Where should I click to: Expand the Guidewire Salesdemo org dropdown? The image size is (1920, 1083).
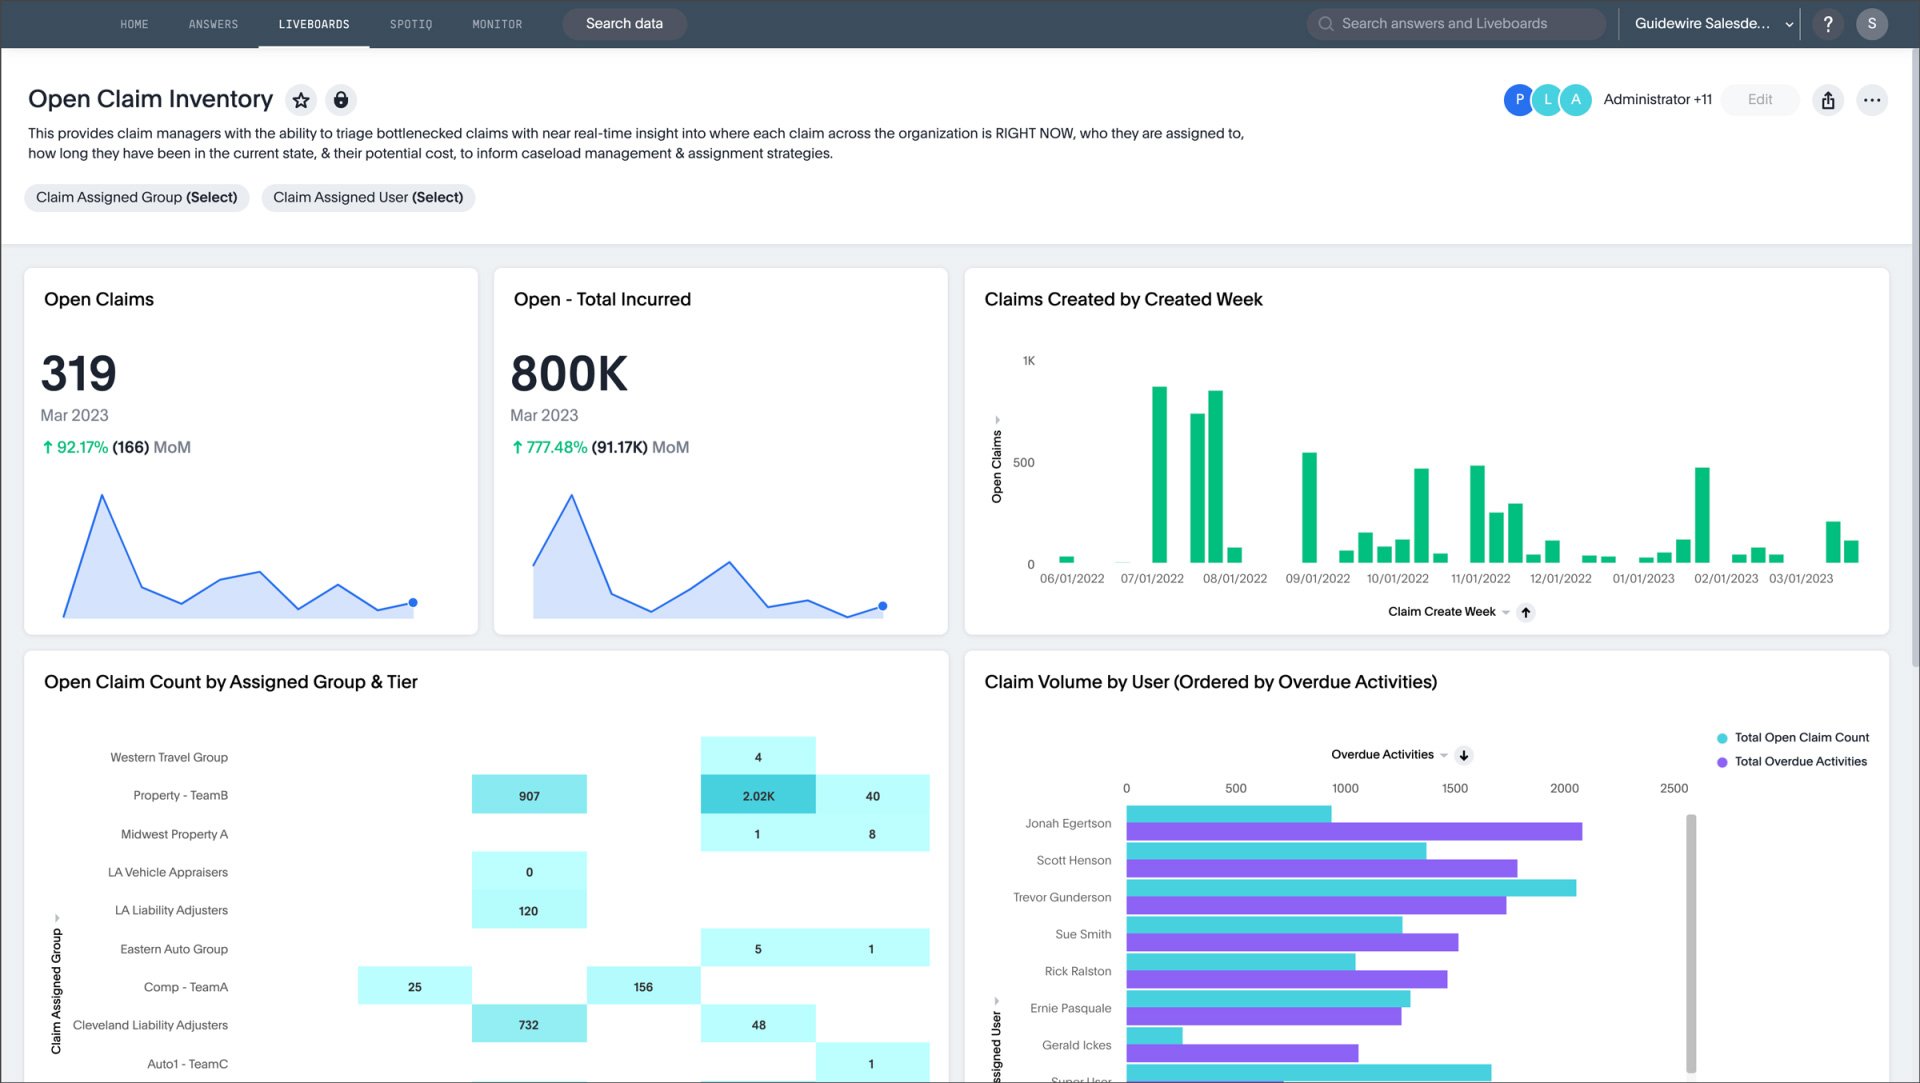click(1713, 24)
